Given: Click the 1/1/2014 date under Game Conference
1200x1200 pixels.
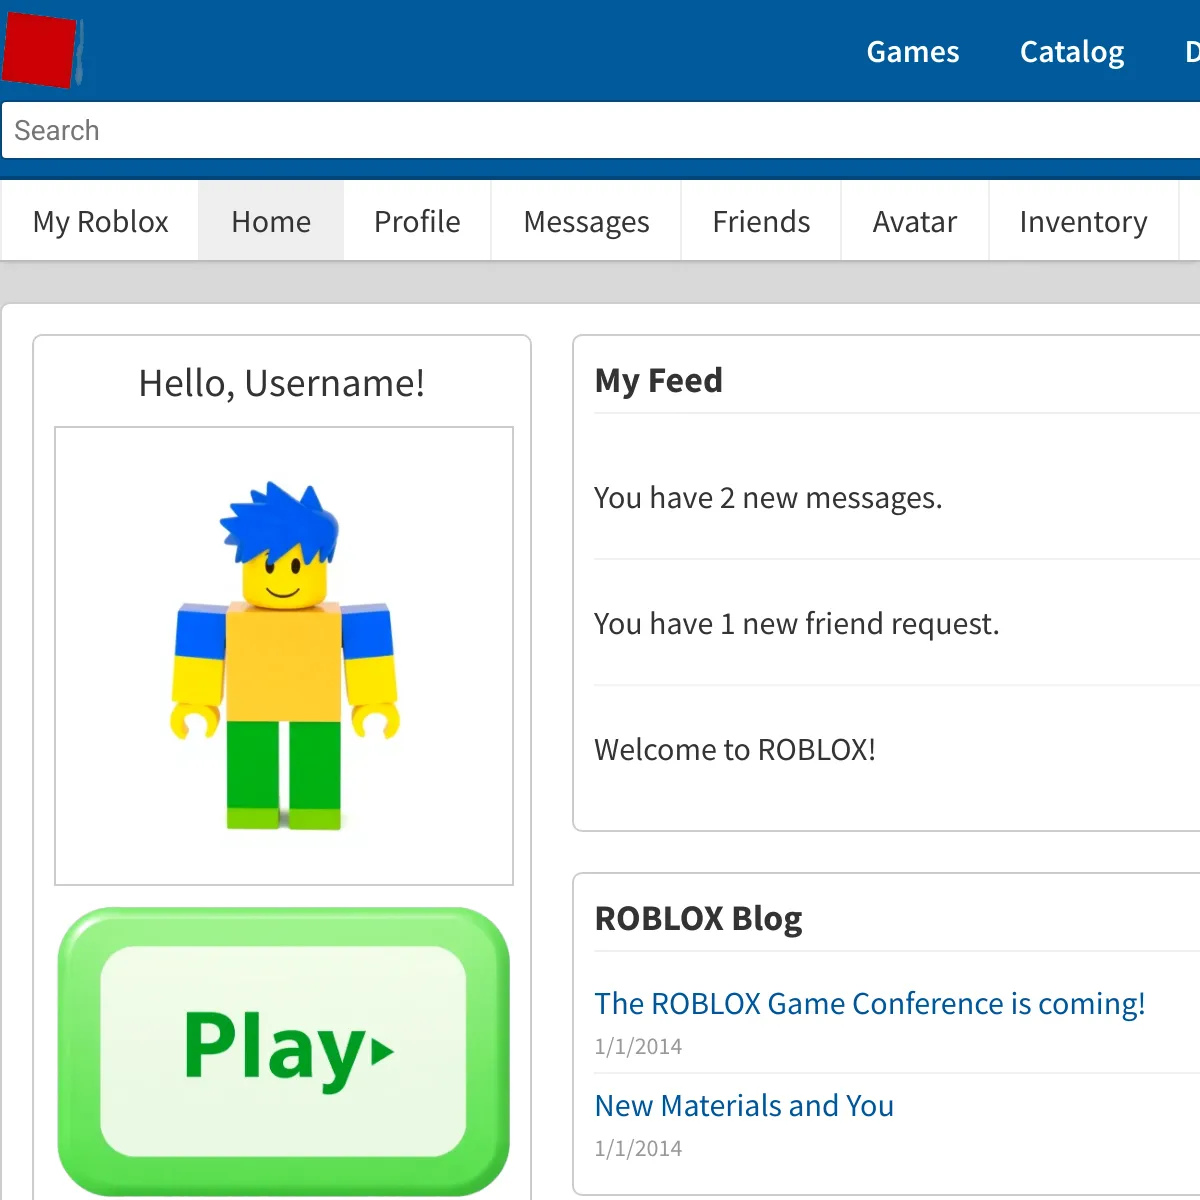Looking at the screenshot, I should click(x=638, y=1047).
